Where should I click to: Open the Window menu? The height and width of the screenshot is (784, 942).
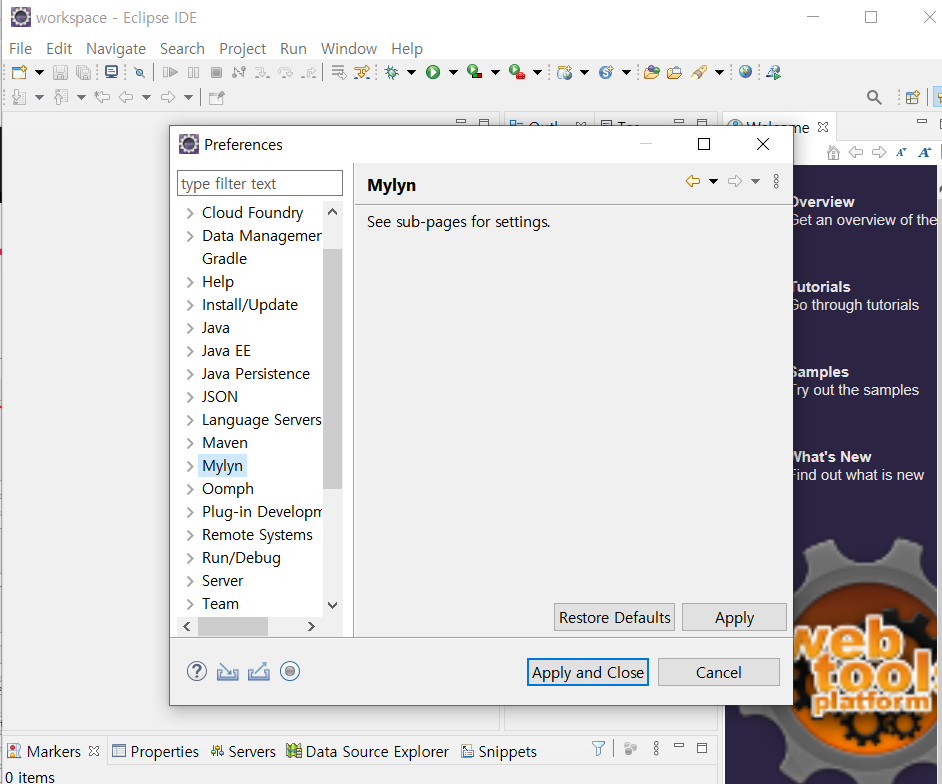[x=349, y=48]
